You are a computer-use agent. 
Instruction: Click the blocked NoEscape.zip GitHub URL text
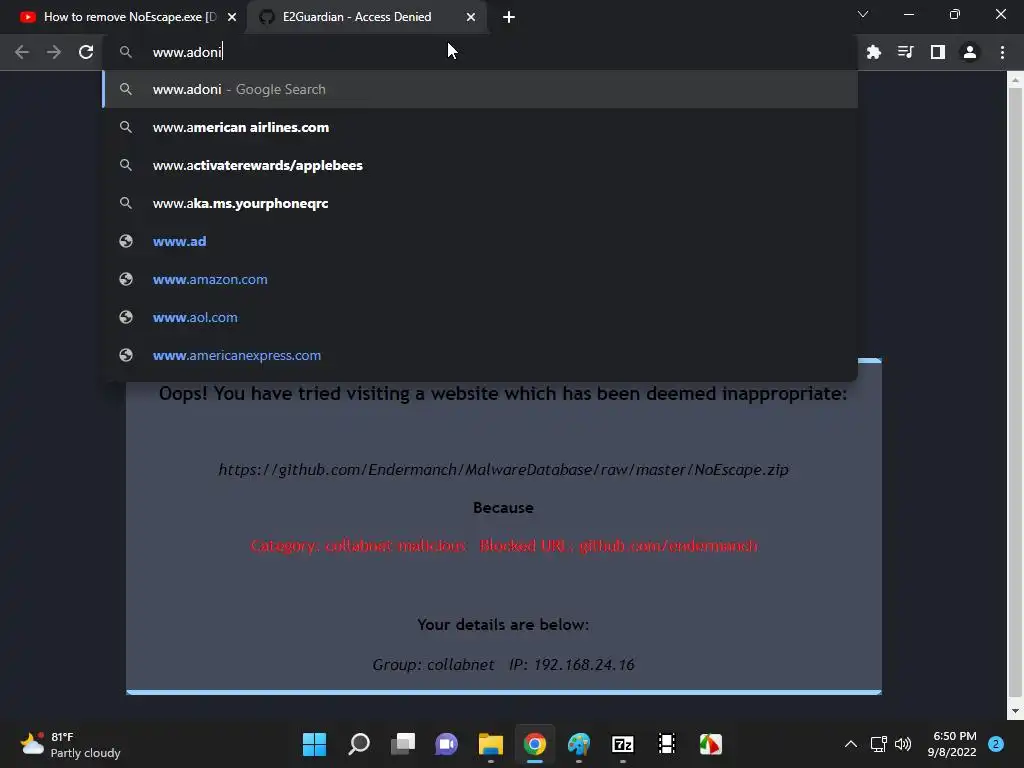(504, 470)
